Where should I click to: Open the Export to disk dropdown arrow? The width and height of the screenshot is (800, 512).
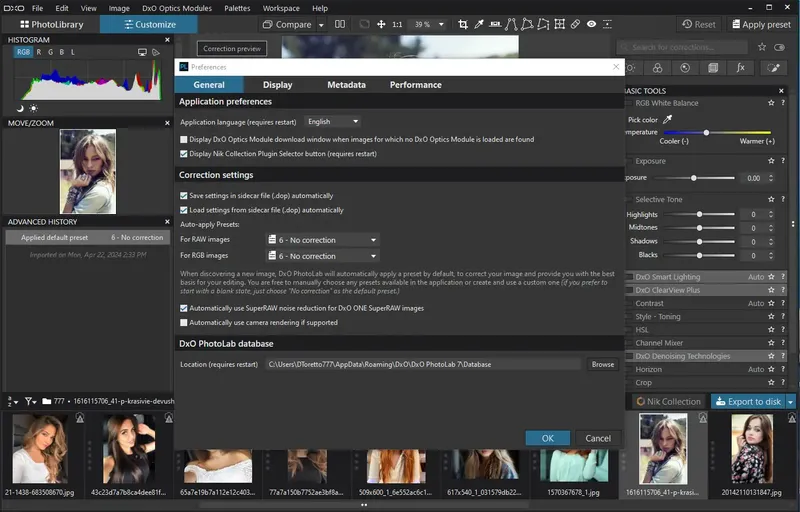[x=790, y=402]
